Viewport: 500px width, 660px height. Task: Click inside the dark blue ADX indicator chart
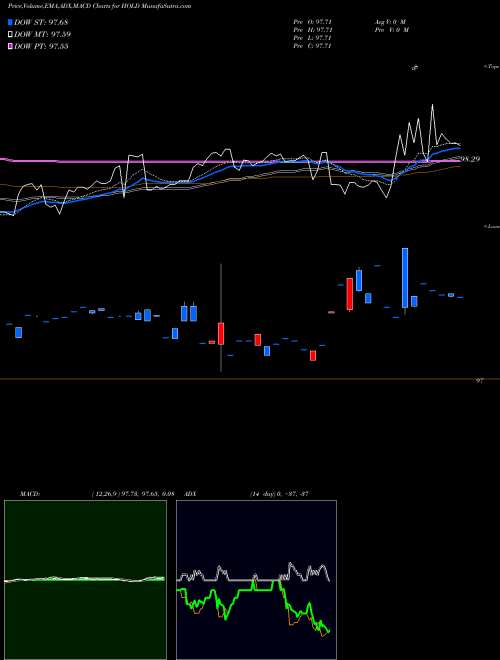(256, 580)
